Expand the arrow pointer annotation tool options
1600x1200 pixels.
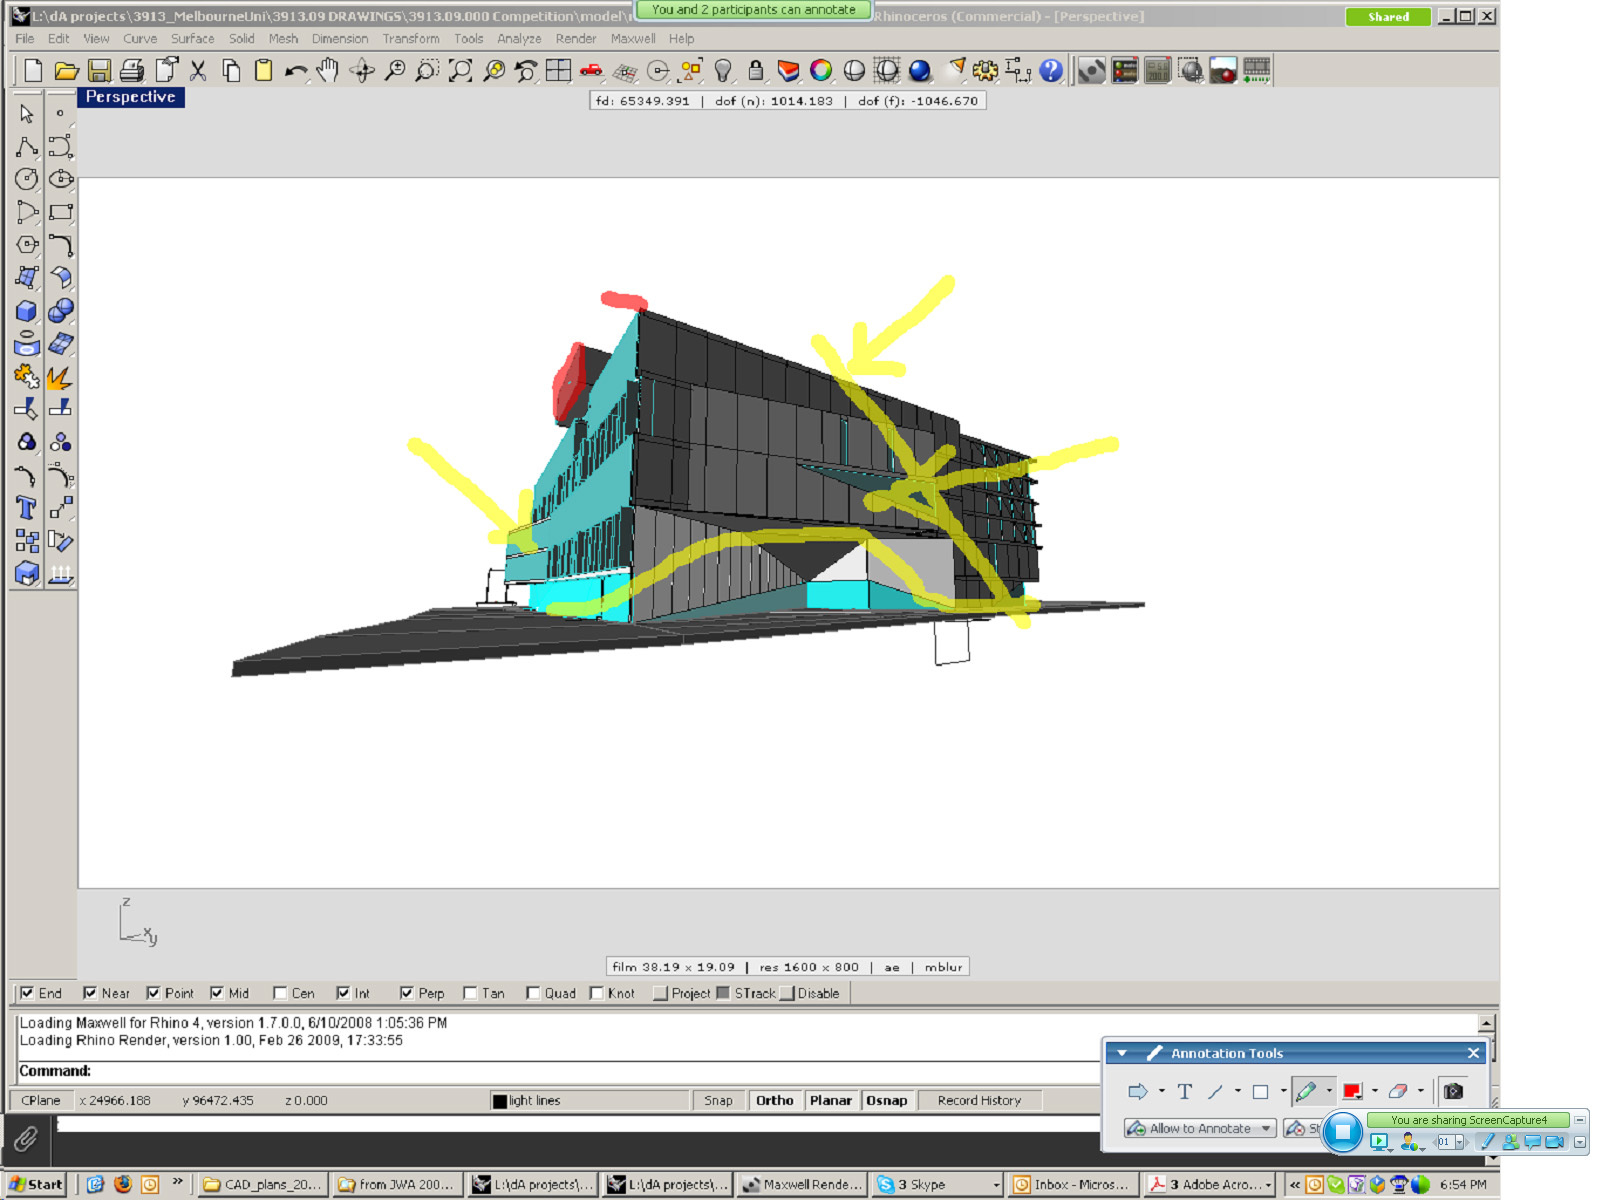pos(1161,1091)
